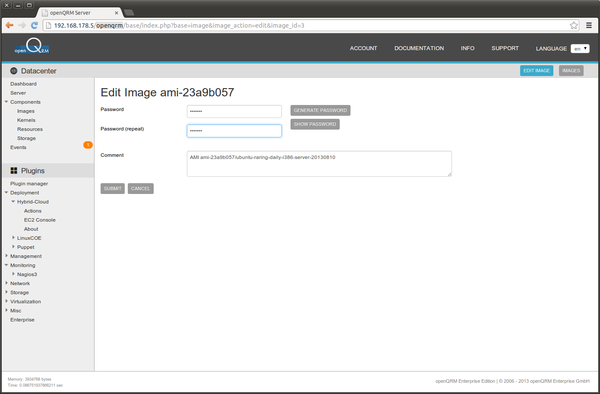Open the Plugin manager link
This screenshot has height=394, width=600.
click(x=29, y=184)
